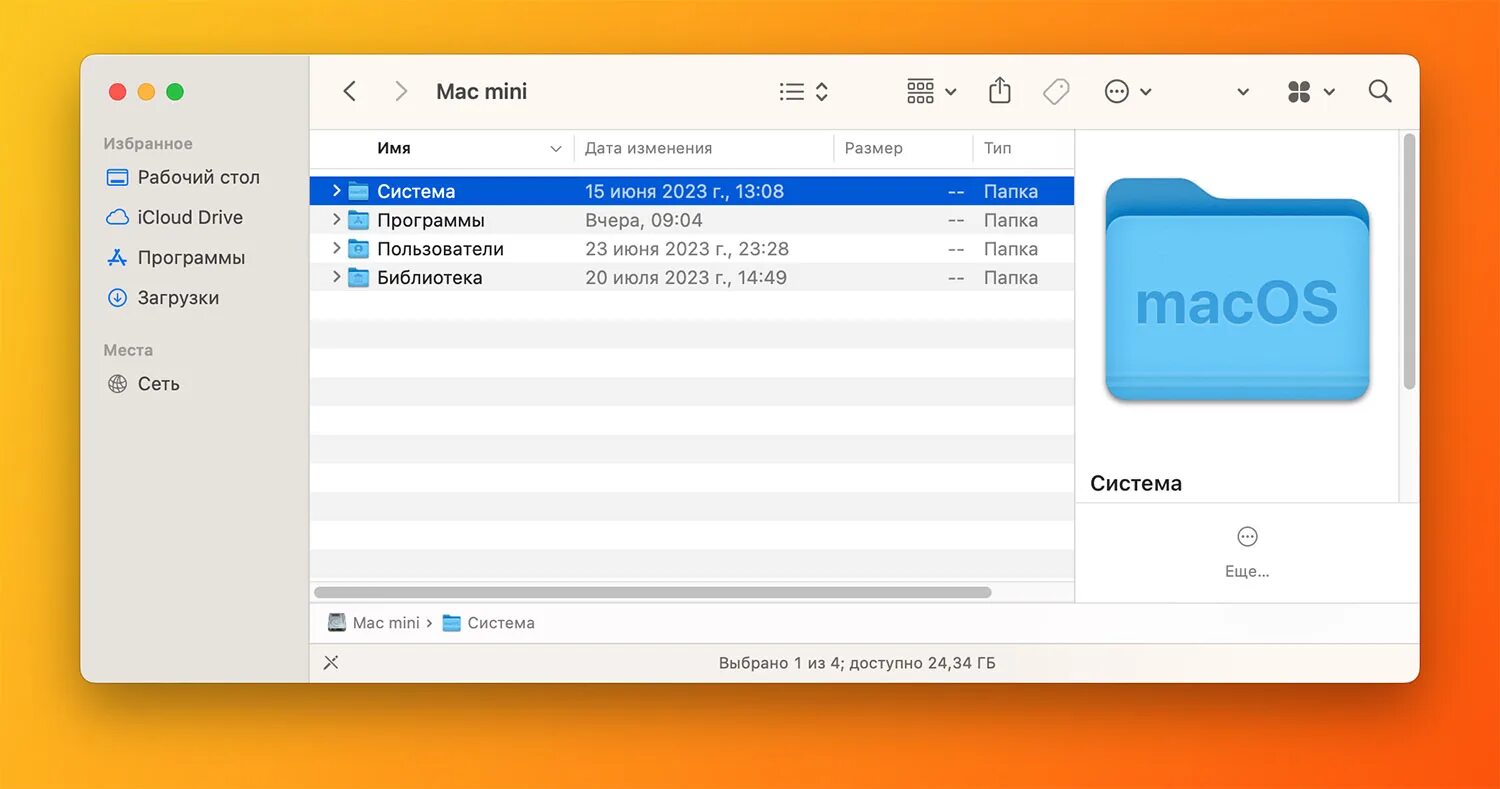Click the Пользователи folder icon in list
1500x789 pixels.
(359, 249)
